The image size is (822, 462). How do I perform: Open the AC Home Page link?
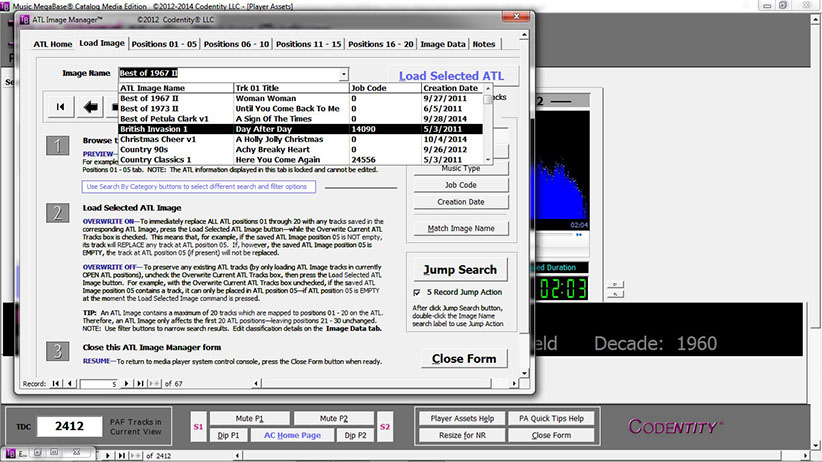pos(291,436)
